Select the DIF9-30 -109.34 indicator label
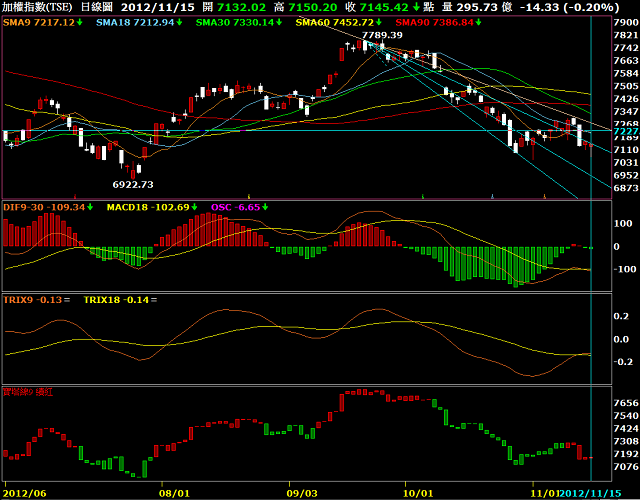The height and width of the screenshot is (500, 640). click(x=44, y=207)
